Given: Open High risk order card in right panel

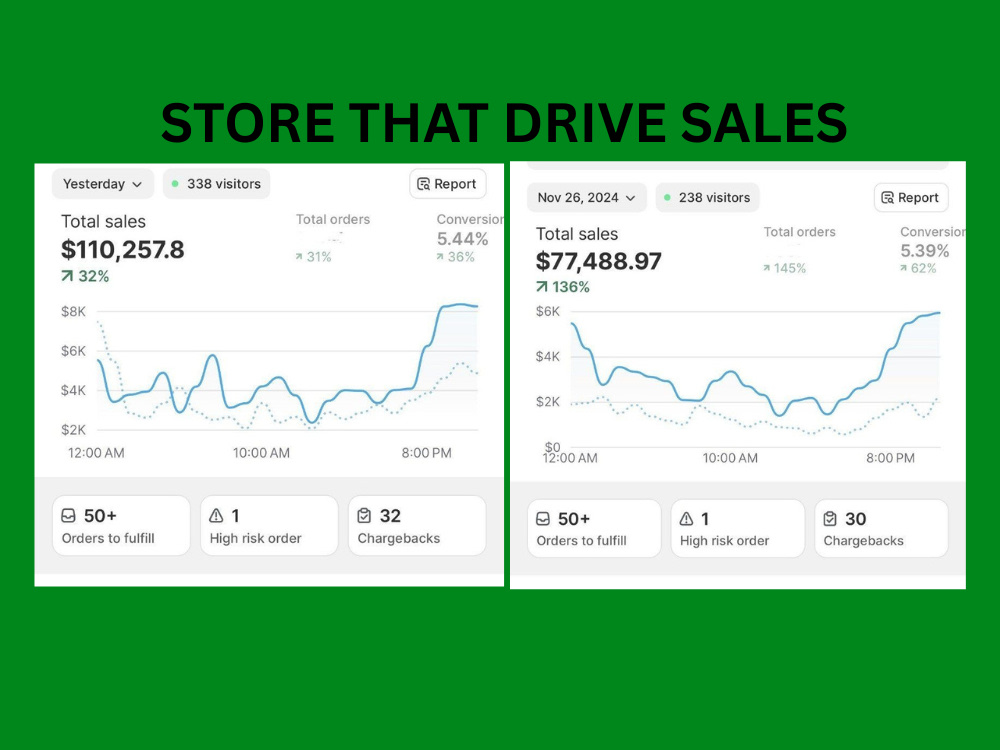Looking at the screenshot, I should click(x=738, y=528).
